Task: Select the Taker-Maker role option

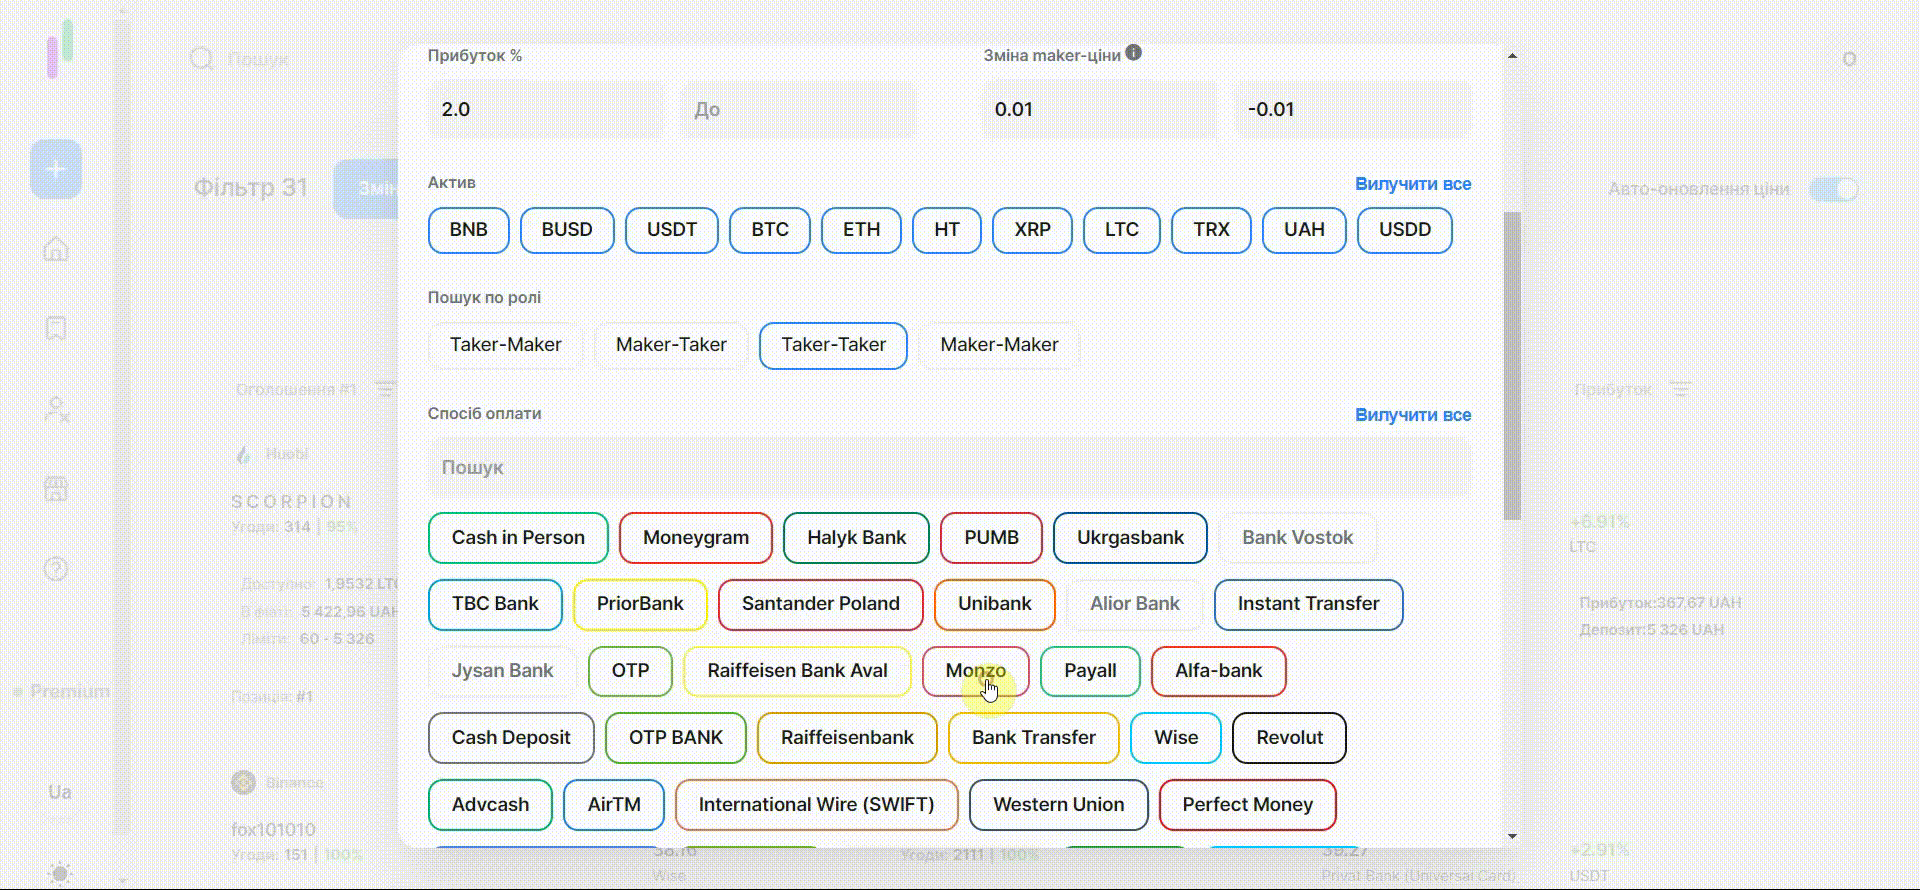Action: (505, 345)
